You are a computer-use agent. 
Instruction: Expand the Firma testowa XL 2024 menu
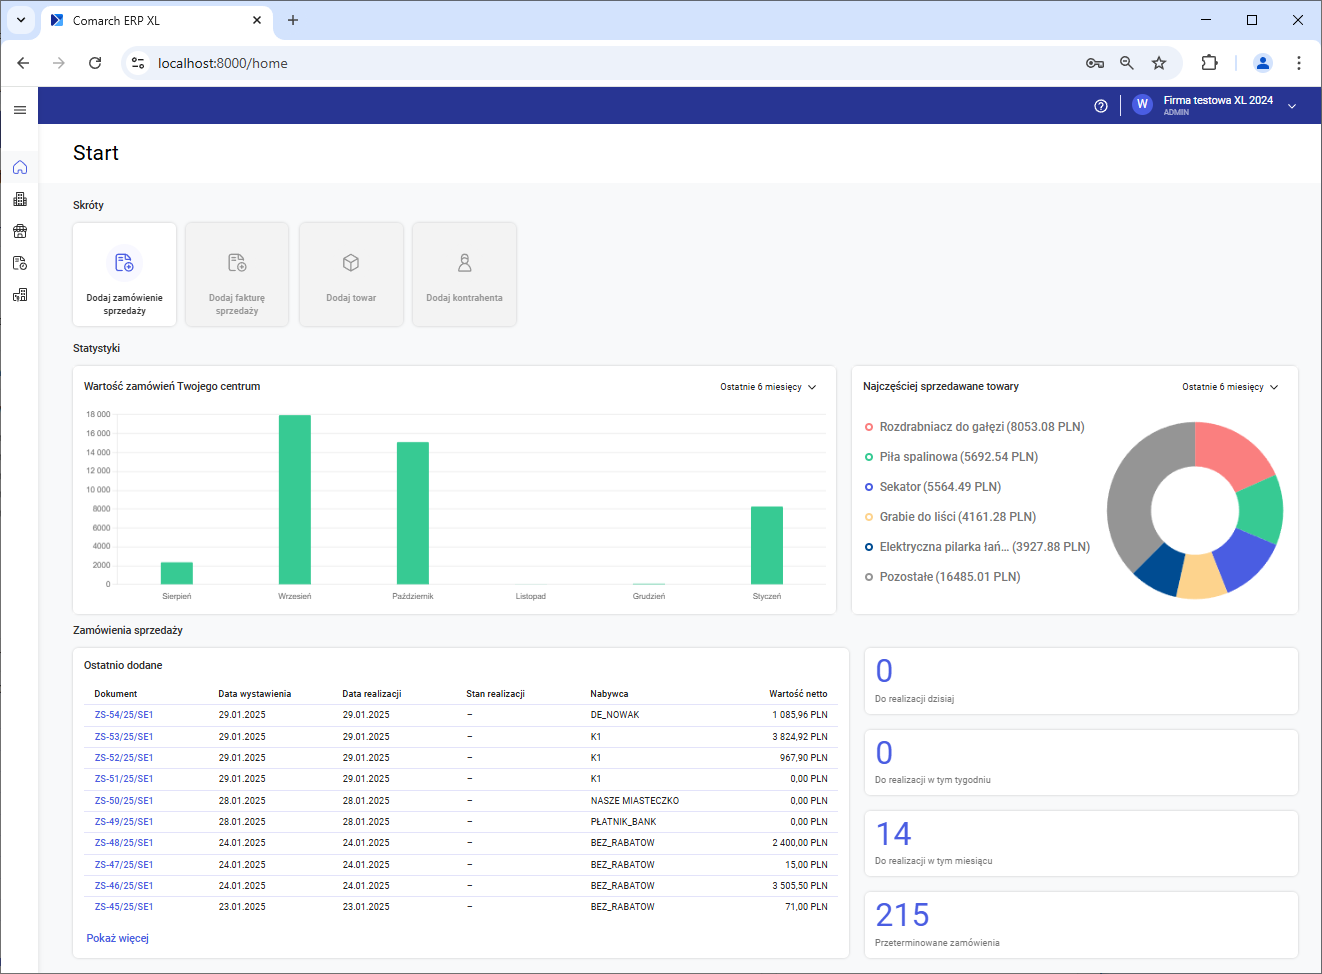(x=1292, y=106)
